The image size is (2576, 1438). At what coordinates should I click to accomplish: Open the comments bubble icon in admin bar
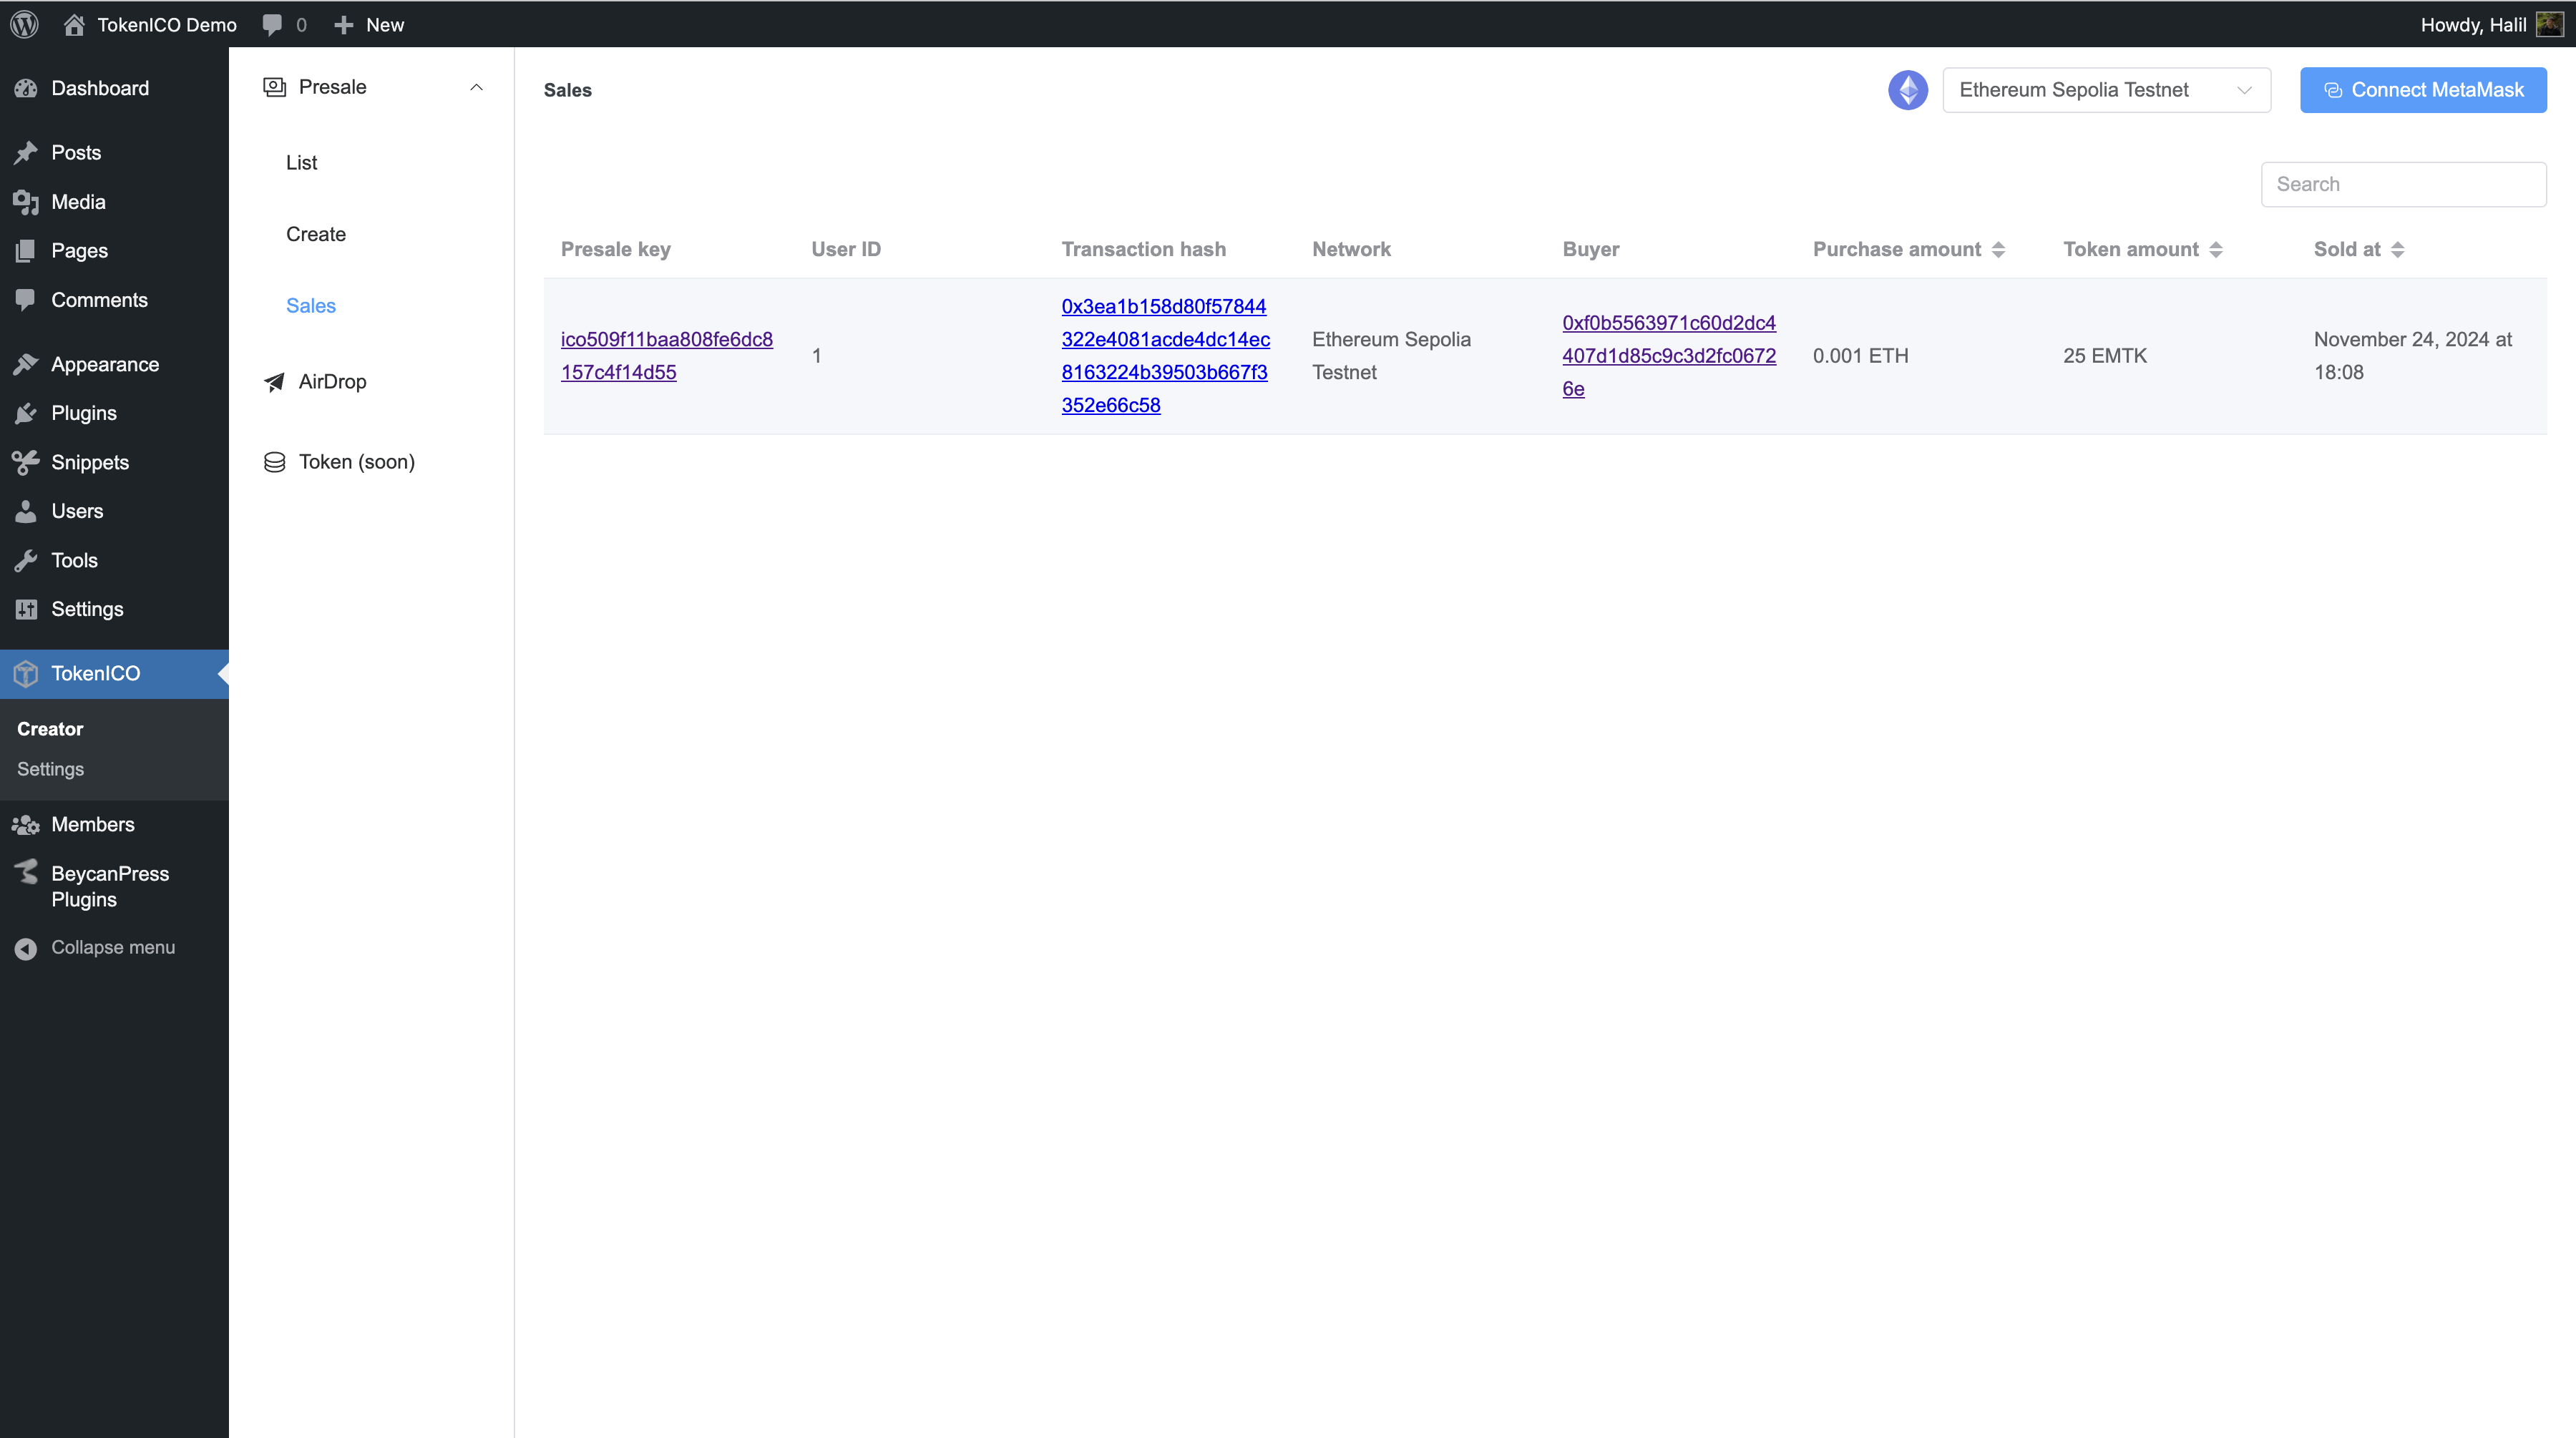pyautogui.click(x=272, y=25)
